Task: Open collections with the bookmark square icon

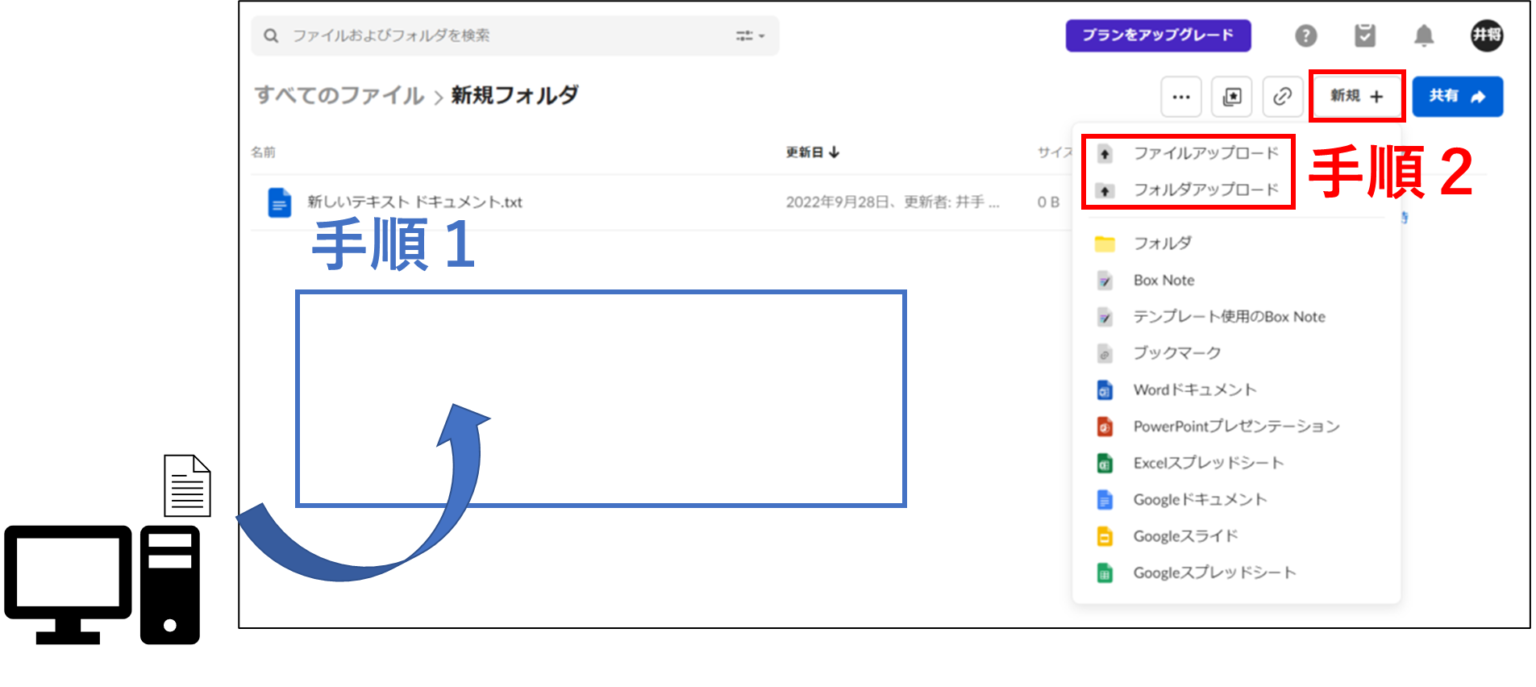Action: coord(1232,96)
